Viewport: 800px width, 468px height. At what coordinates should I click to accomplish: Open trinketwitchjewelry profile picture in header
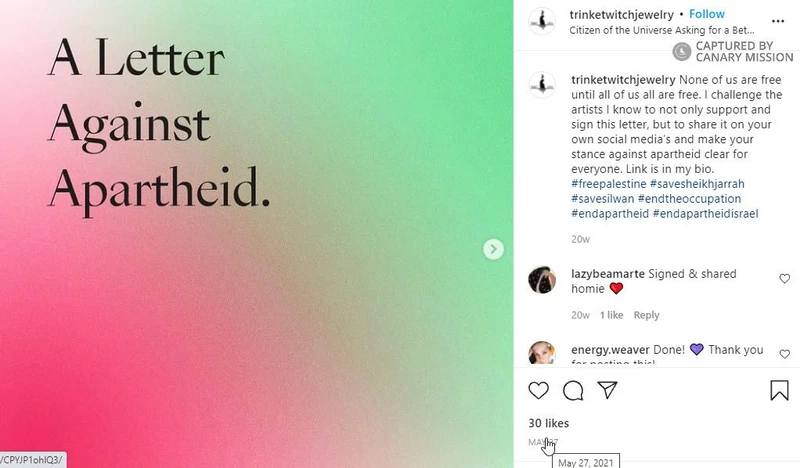541,21
